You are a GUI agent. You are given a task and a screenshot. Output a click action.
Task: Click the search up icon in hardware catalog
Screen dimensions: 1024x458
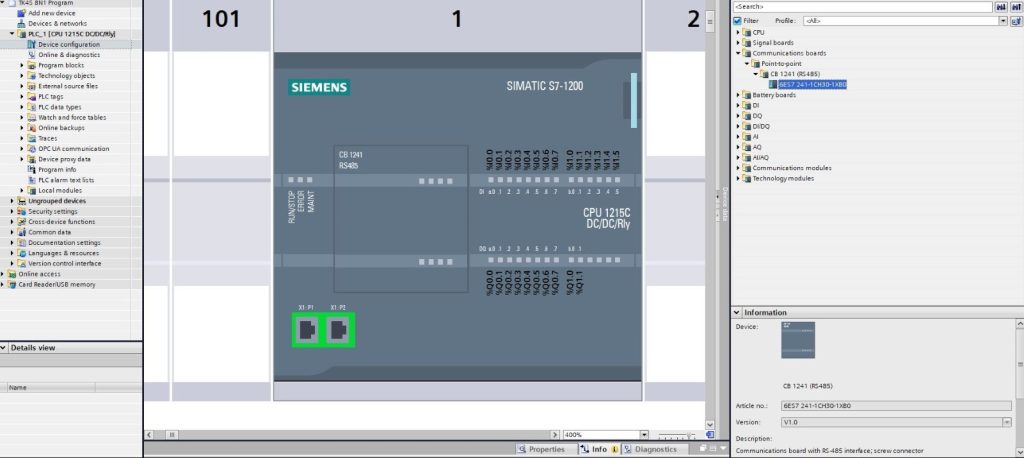(x=1014, y=7)
